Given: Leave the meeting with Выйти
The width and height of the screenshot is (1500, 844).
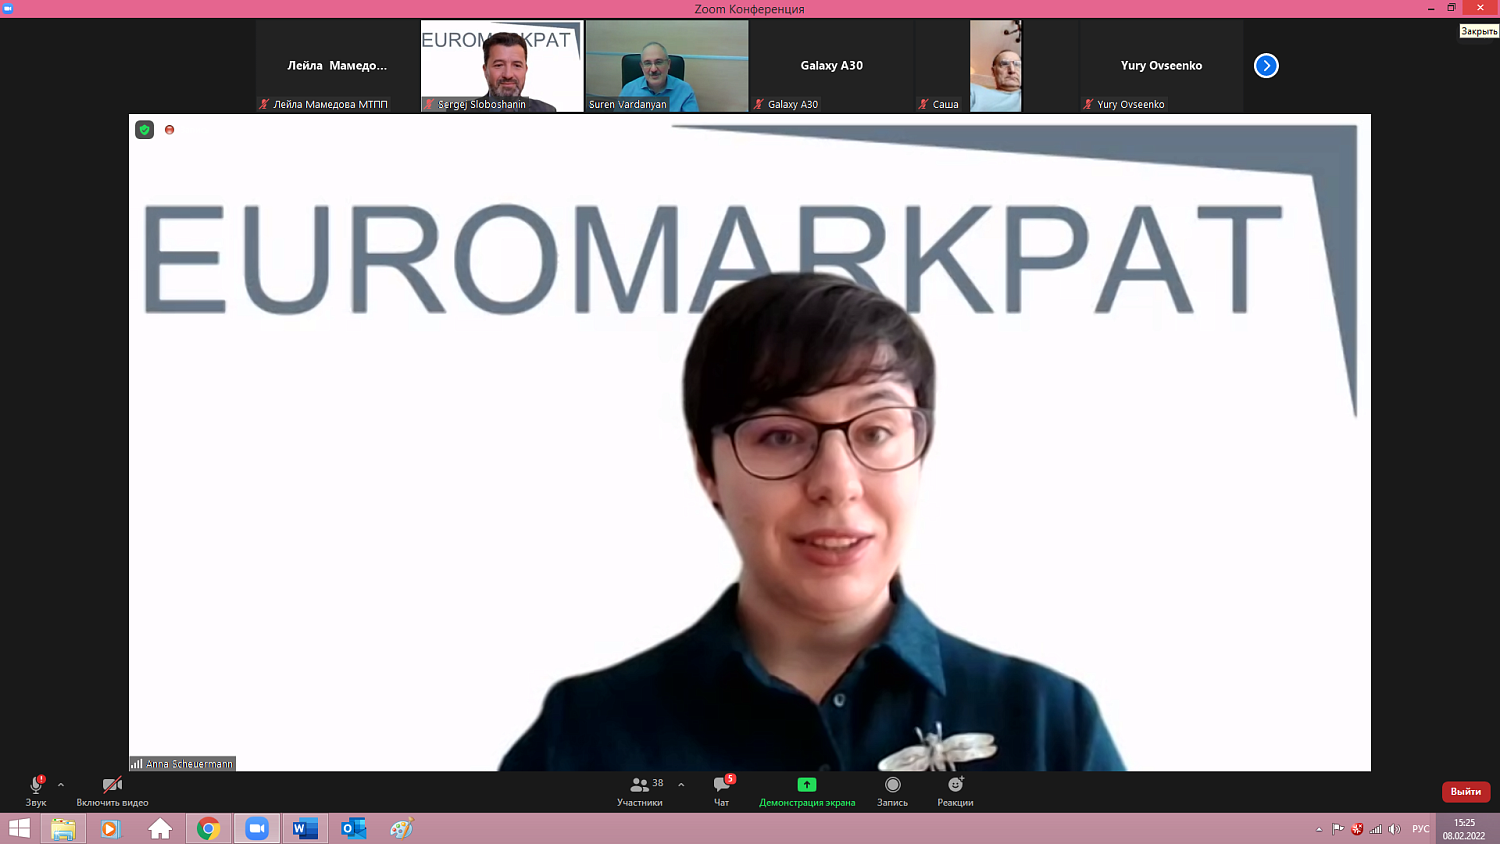Looking at the screenshot, I should tap(1466, 792).
